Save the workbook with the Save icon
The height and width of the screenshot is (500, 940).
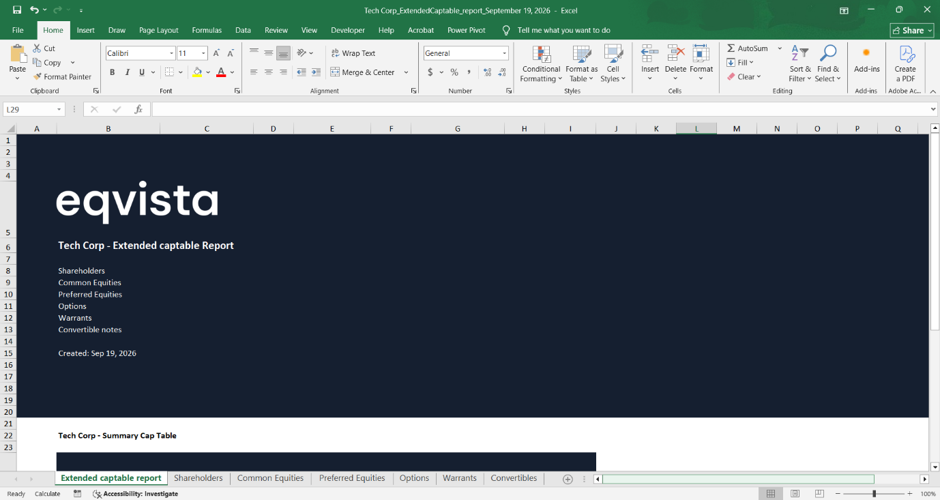(17, 10)
